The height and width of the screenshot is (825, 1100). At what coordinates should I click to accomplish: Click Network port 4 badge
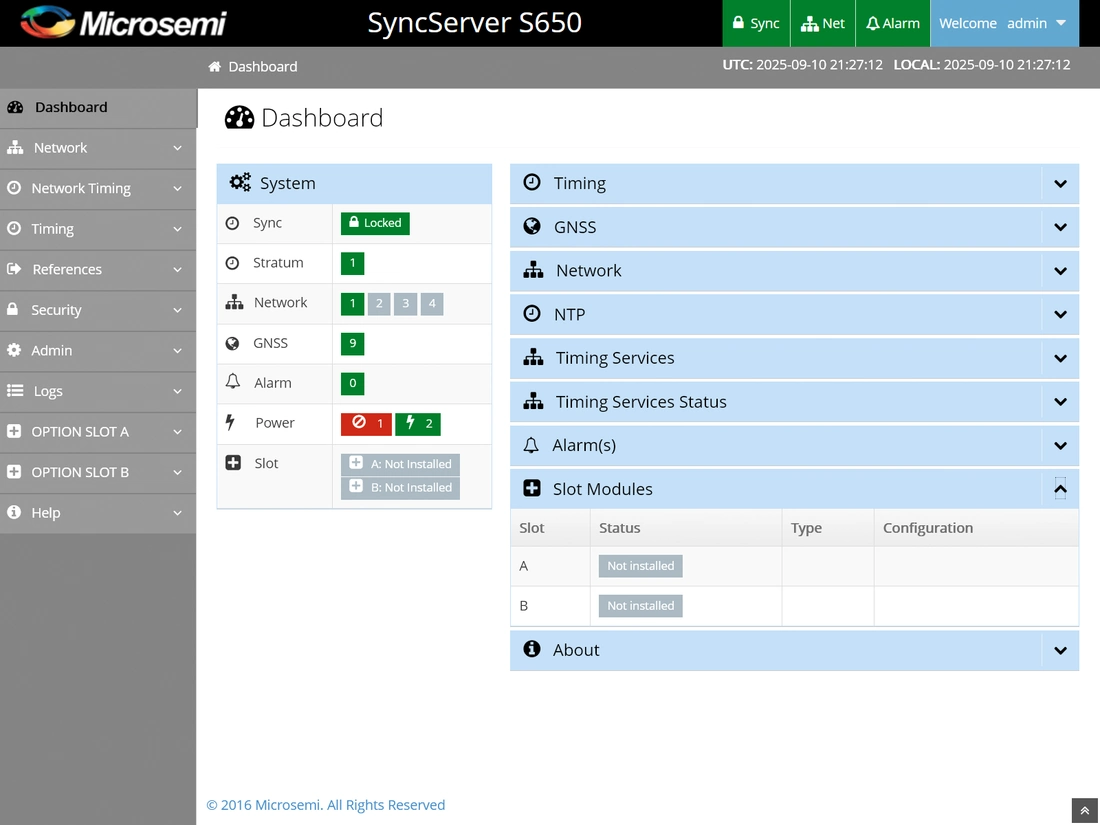click(x=432, y=303)
